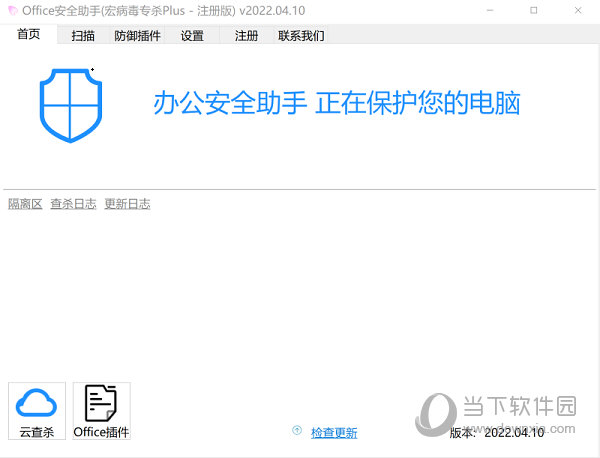Maximize the Office安全助手 window

pyautogui.click(x=534, y=11)
